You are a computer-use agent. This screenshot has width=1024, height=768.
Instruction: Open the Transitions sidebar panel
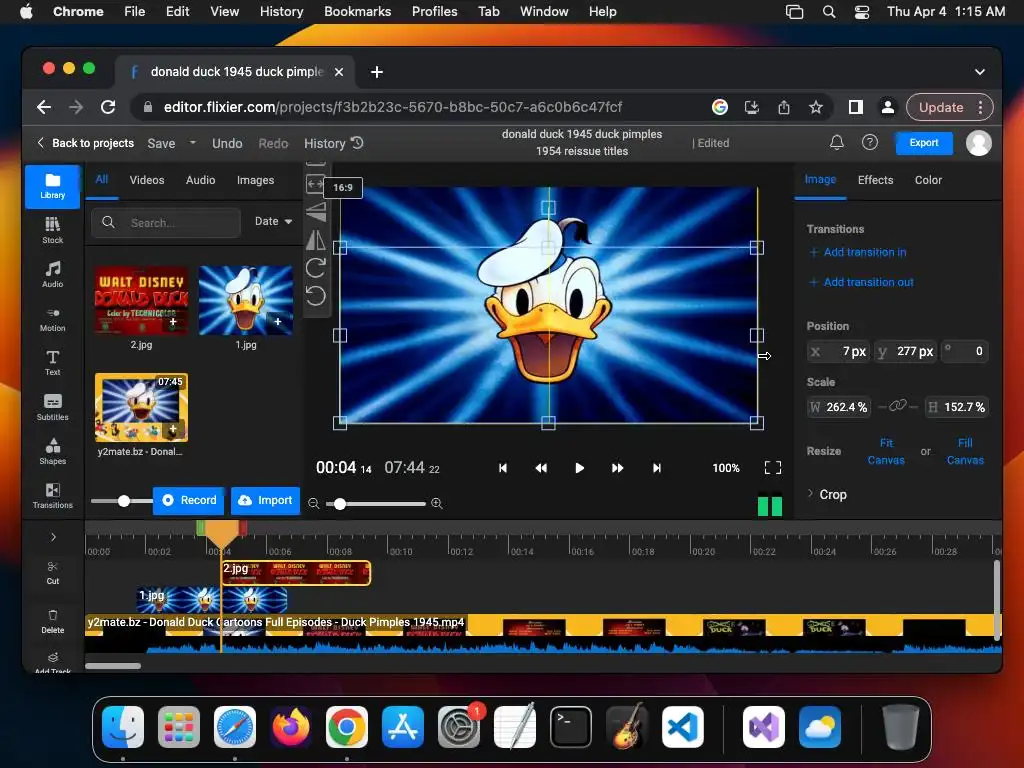pyautogui.click(x=52, y=495)
